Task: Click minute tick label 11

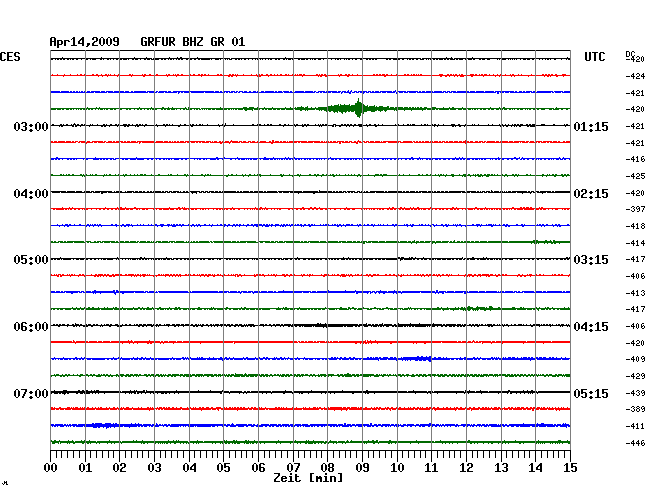Action: pyautogui.click(x=431, y=468)
